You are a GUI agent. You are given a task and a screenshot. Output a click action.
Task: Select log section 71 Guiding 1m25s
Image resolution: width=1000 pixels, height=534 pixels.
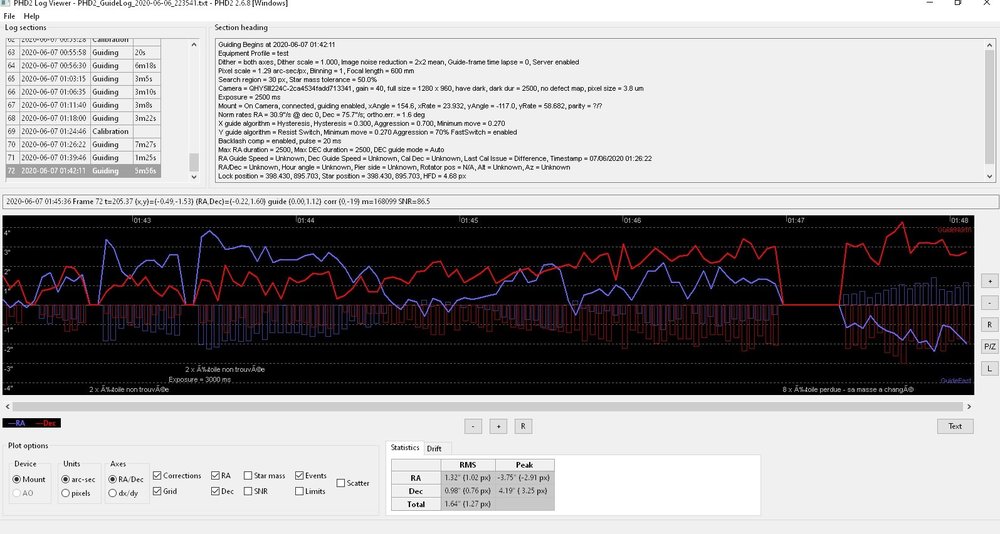(83, 158)
